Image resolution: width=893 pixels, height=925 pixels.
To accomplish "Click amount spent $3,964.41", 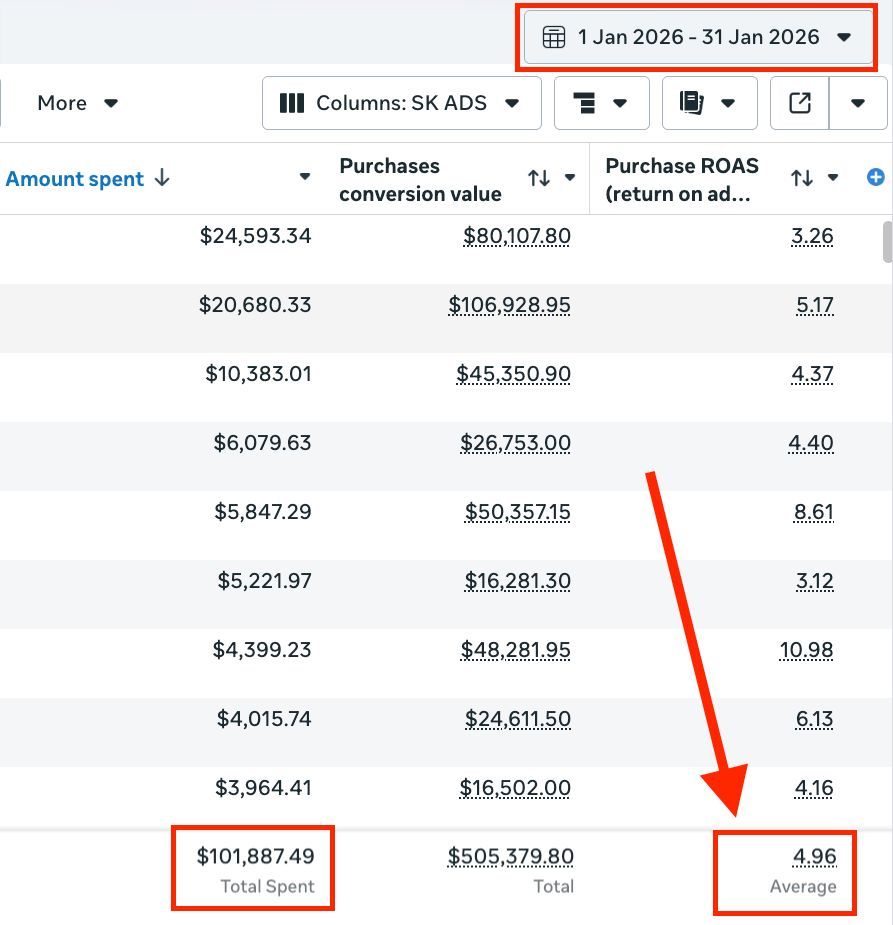I will coord(263,788).
